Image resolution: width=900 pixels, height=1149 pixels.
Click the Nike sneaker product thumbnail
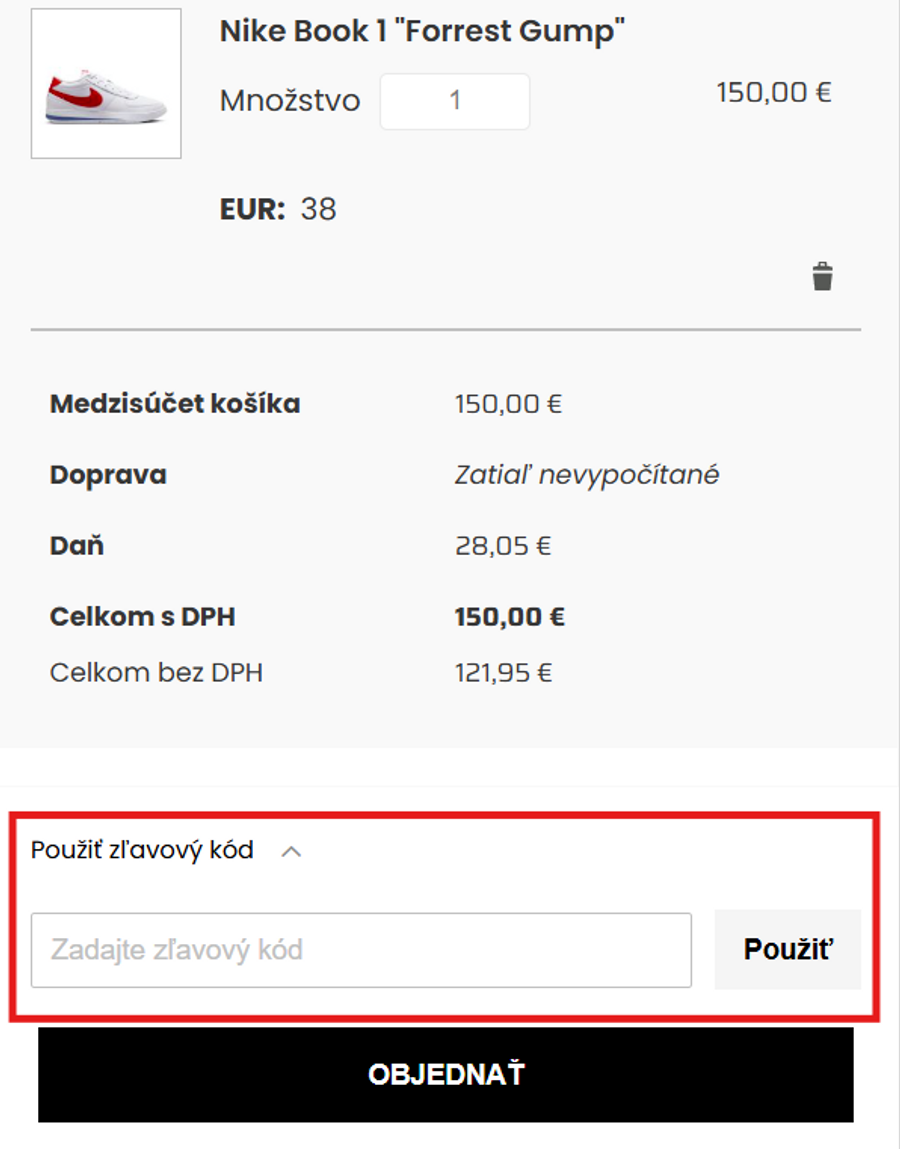click(106, 82)
